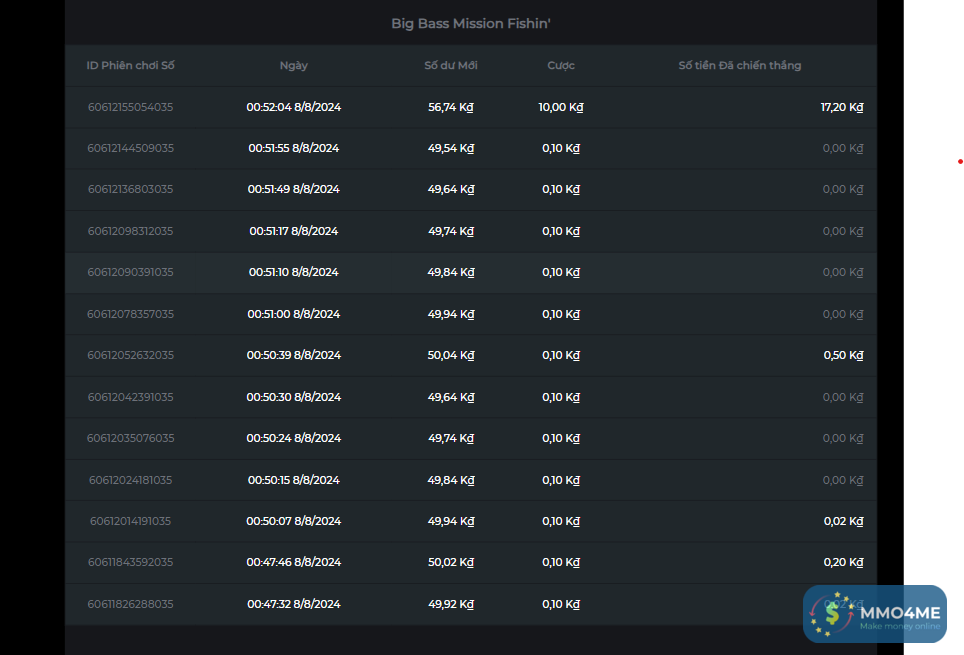This screenshot has height=655, width=964.
Task: Open session ID 60612155054035
Action: (x=130, y=107)
